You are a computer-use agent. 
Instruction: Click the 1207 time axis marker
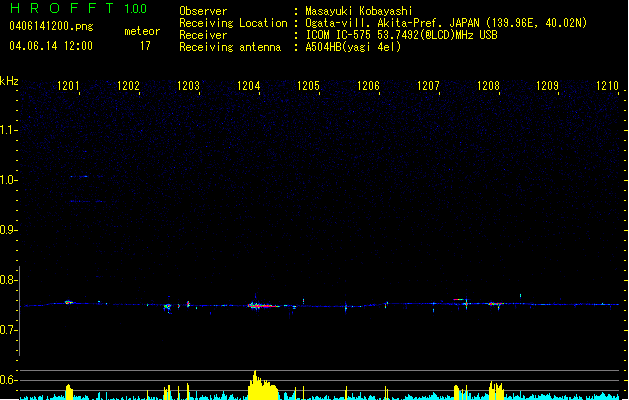[428, 85]
